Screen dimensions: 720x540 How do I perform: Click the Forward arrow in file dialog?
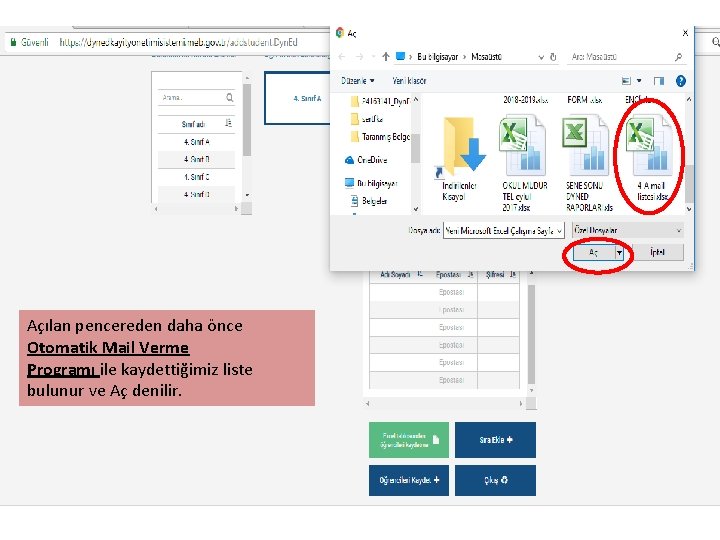click(359, 56)
